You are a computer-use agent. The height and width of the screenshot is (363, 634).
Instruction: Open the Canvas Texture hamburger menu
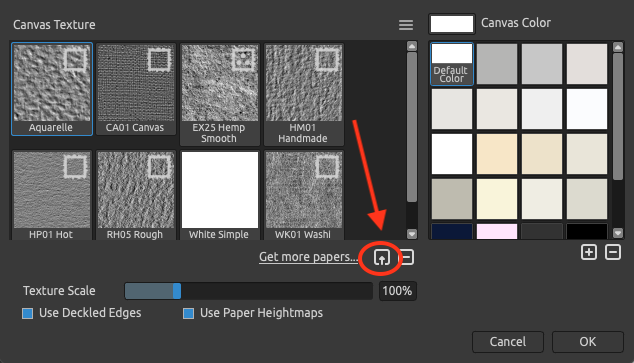406,25
